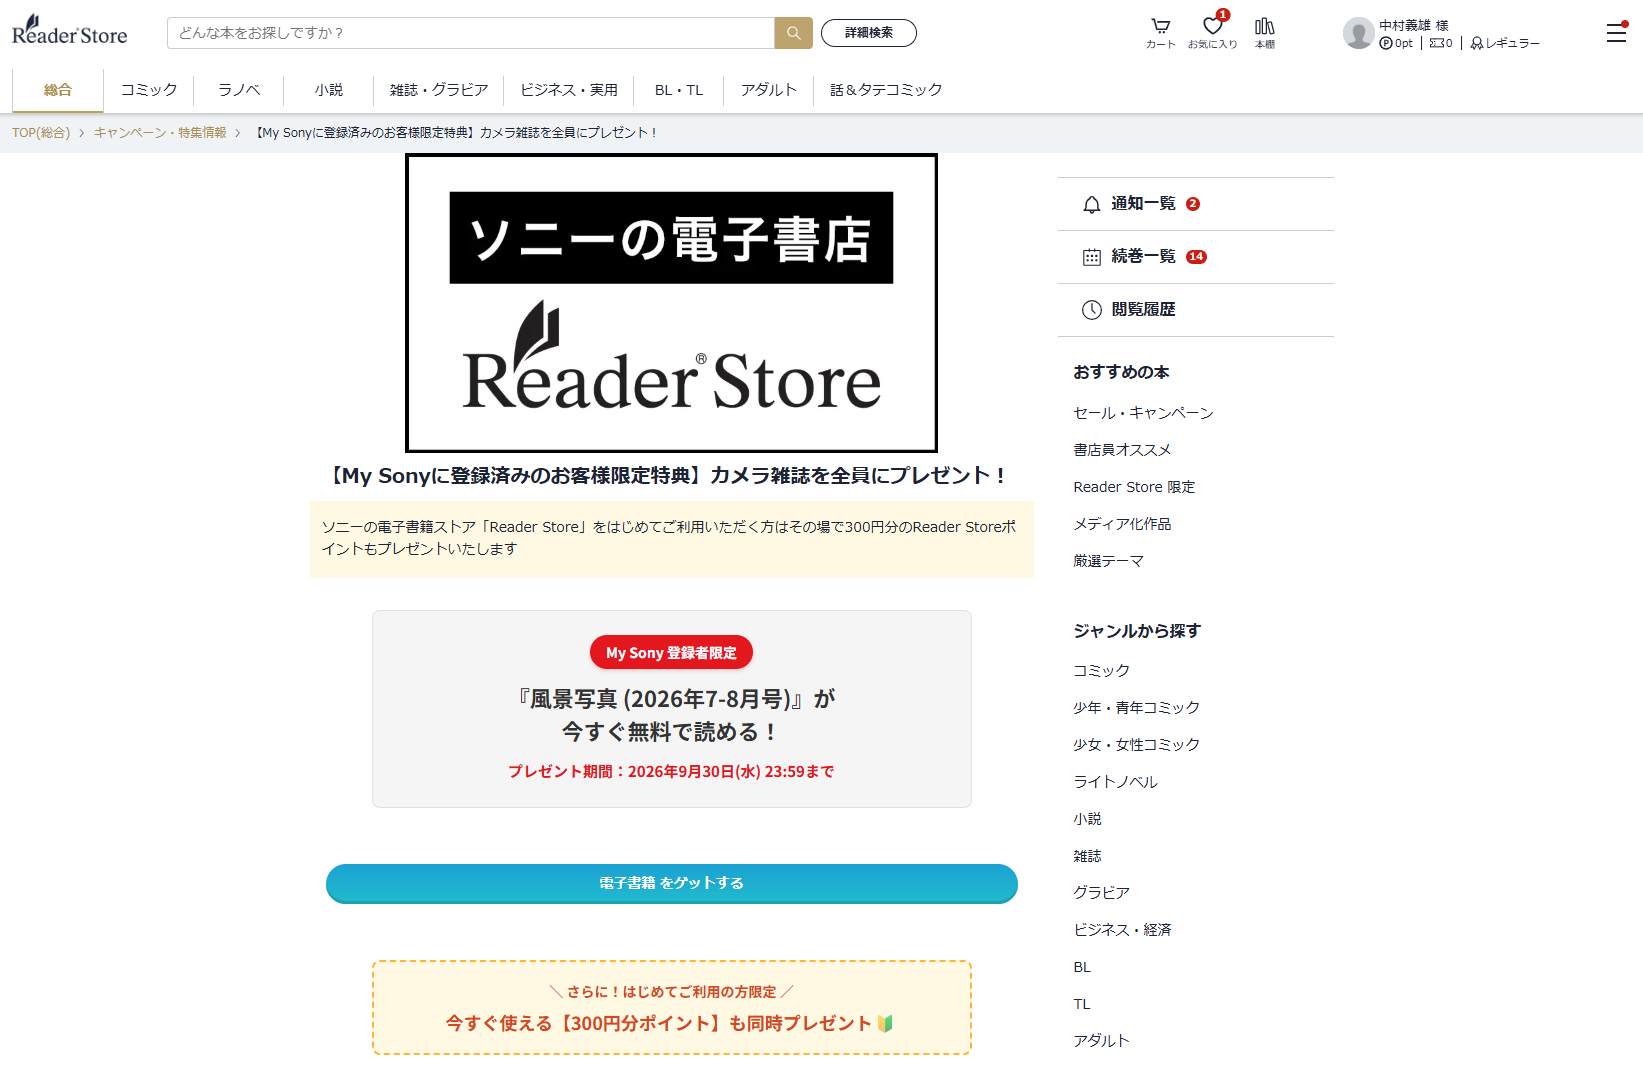Click the レギュラー rank badge

[1505, 43]
